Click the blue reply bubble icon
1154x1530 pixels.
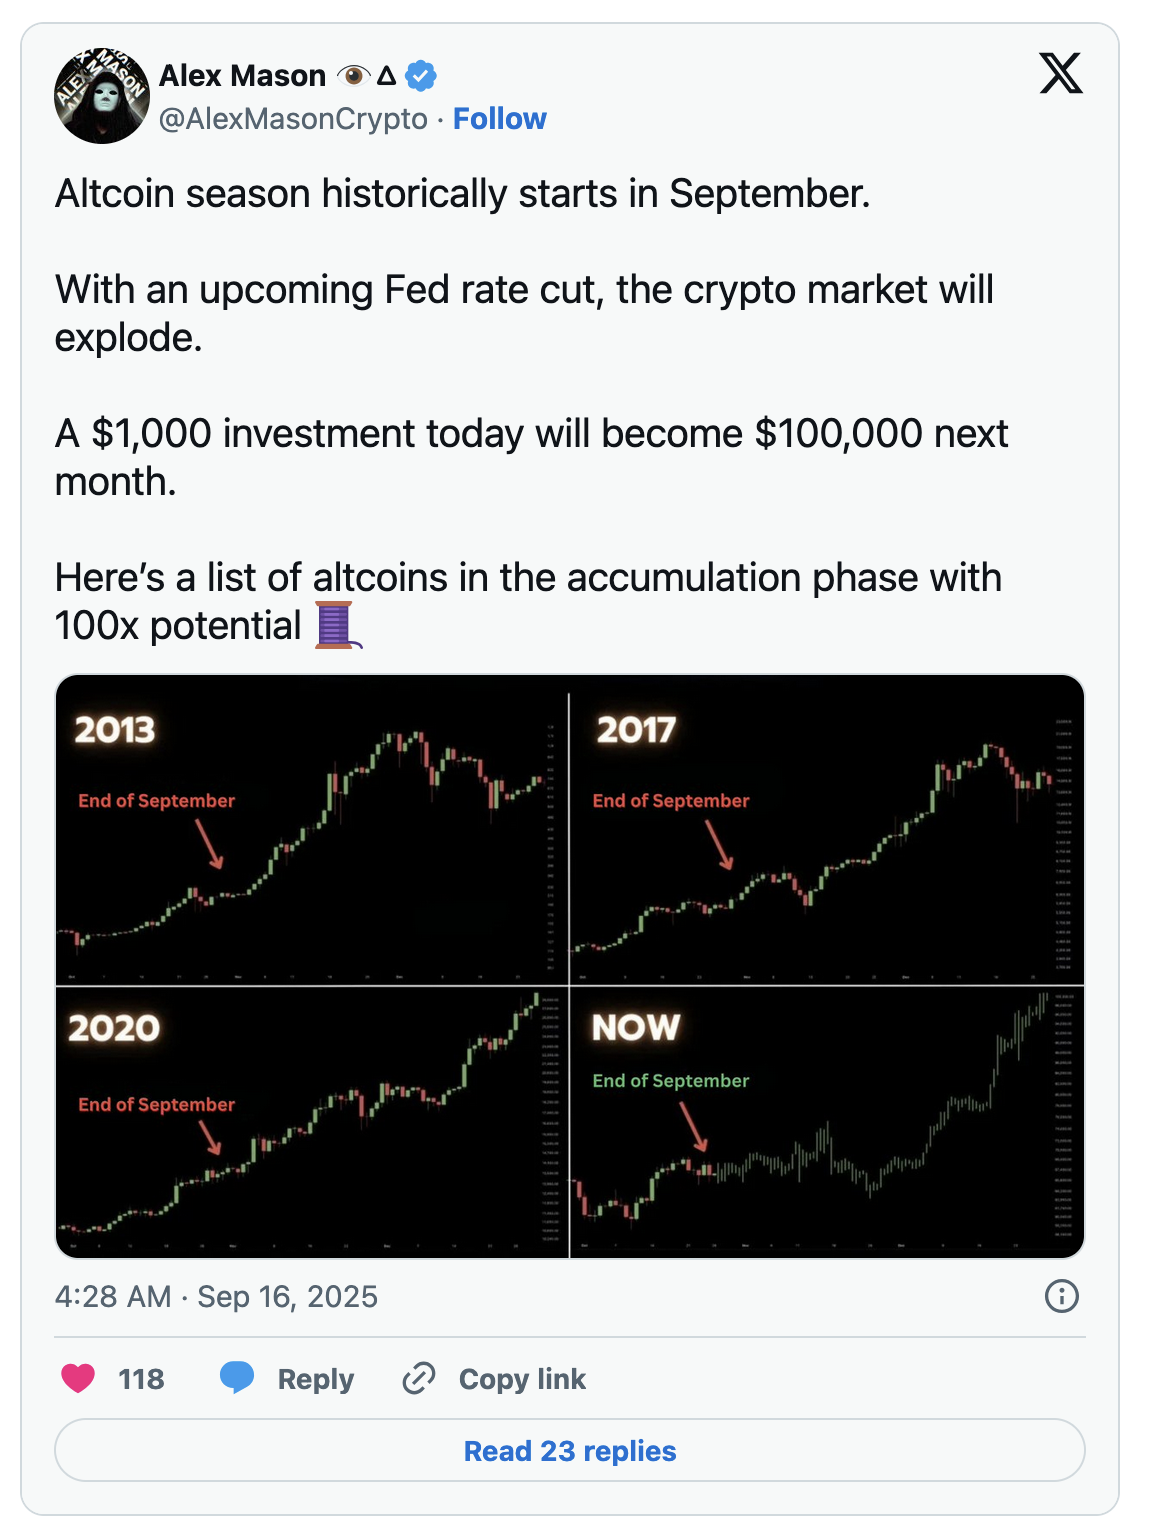click(x=237, y=1378)
